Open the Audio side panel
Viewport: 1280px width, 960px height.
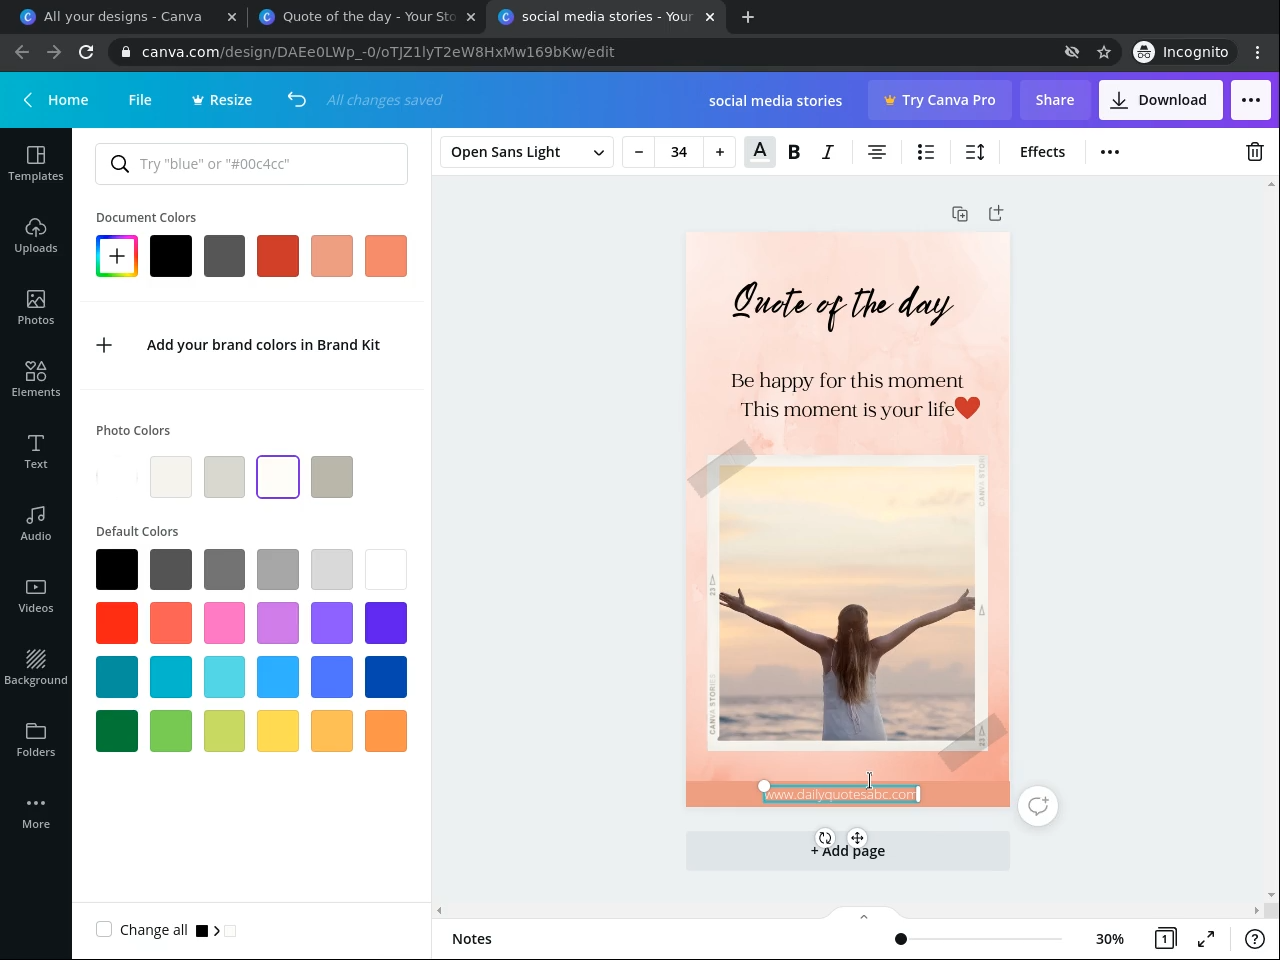pos(36,523)
